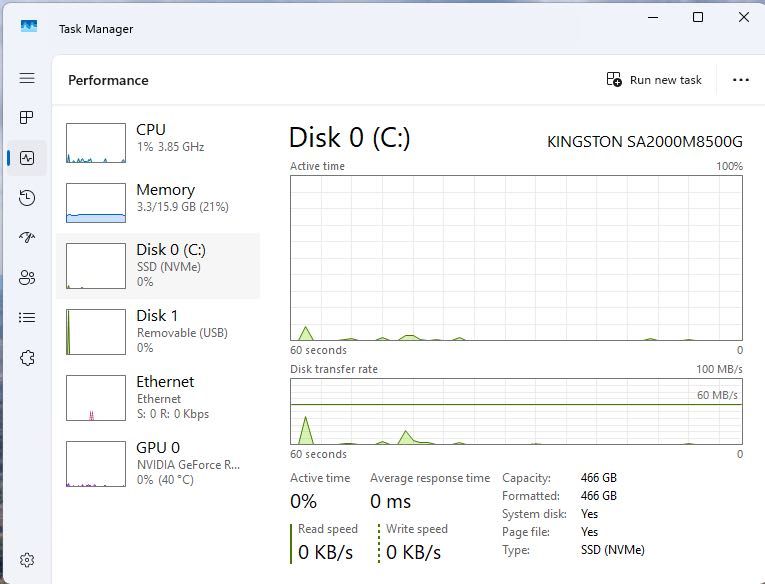Click the 100 MB/s scale label

(x=719, y=369)
